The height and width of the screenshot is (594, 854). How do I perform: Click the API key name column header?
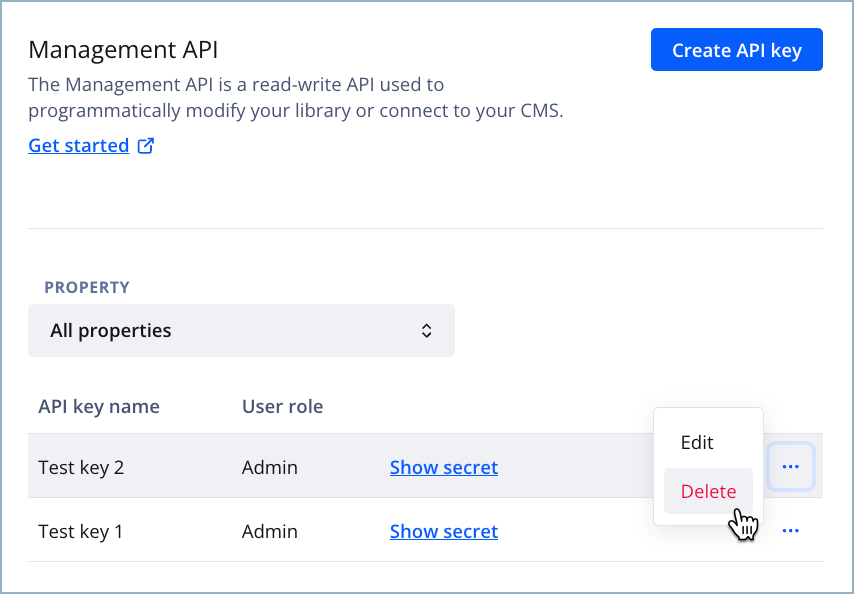tap(99, 407)
